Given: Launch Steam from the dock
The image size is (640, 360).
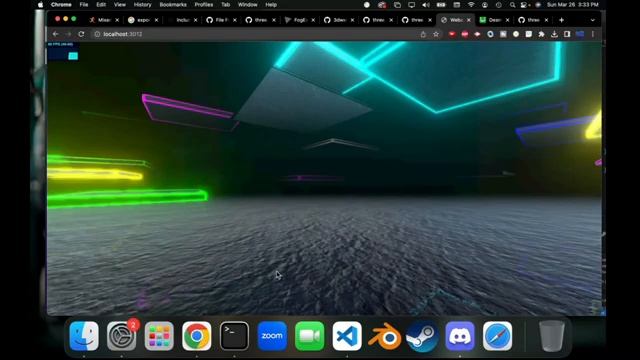Looking at the screenshot, I should pyautogui.click(x=422, y=336).
